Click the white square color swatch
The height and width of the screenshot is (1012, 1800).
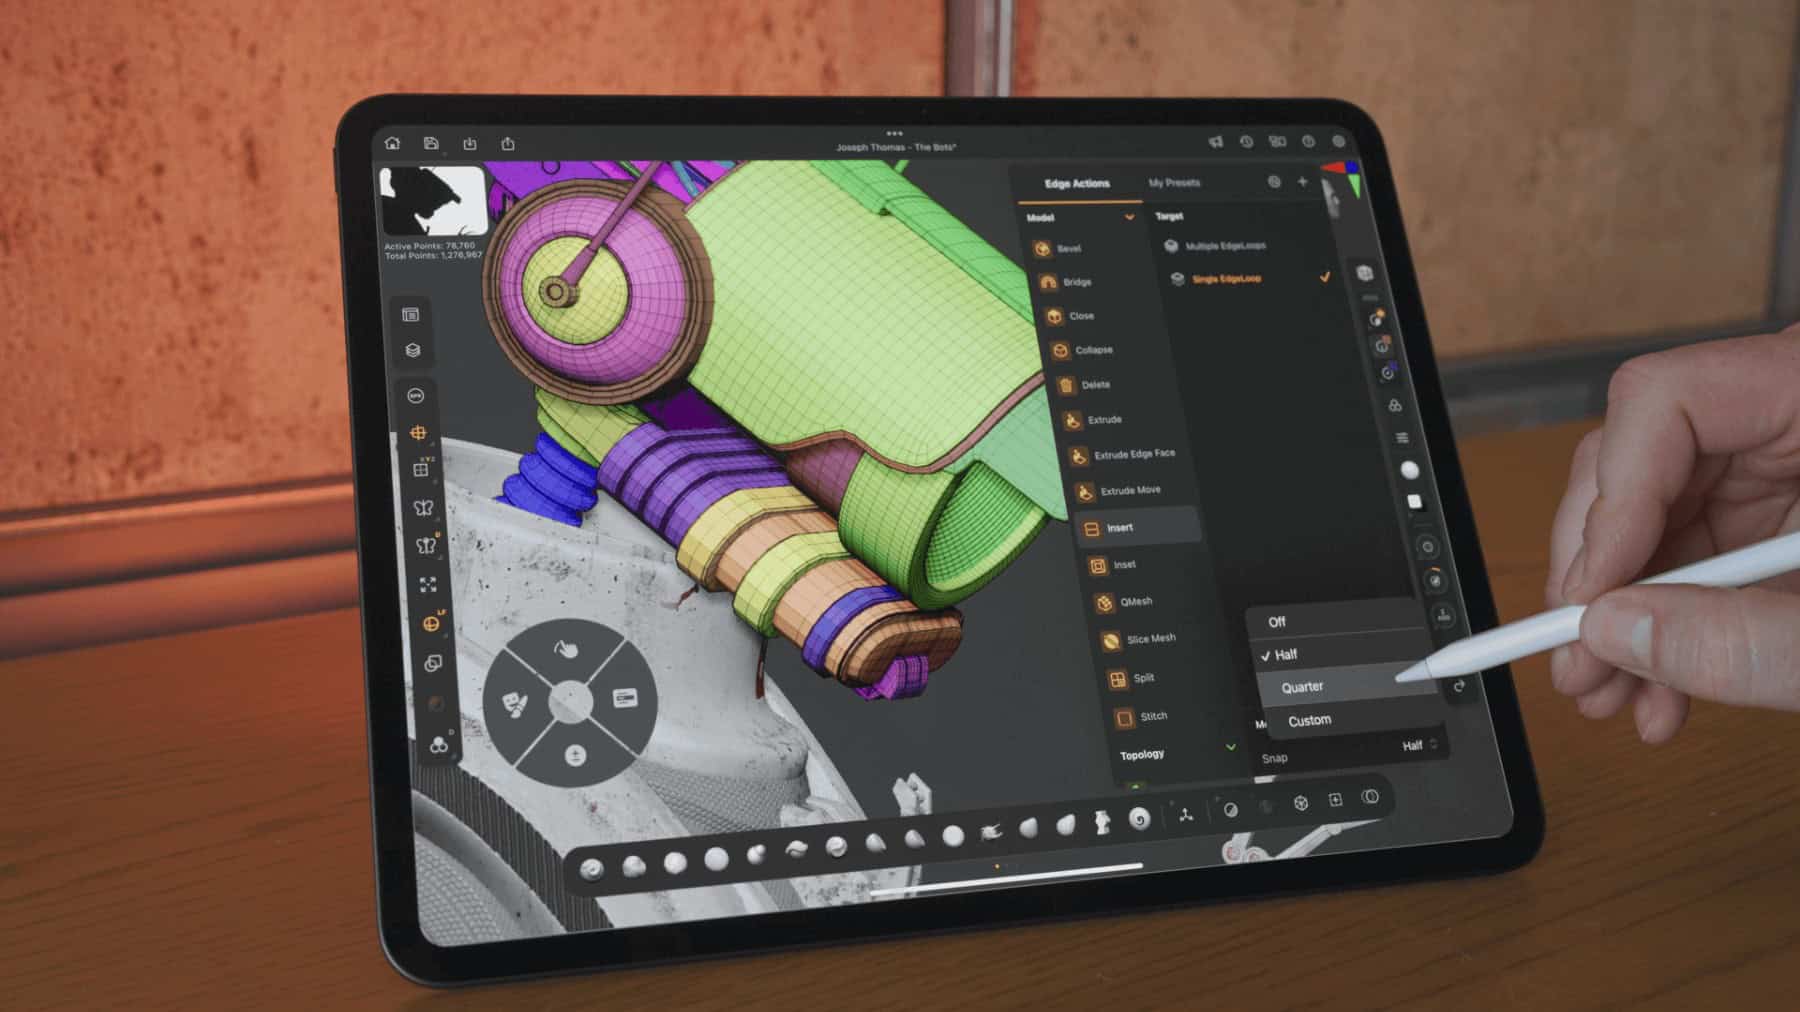point(1414,502)
